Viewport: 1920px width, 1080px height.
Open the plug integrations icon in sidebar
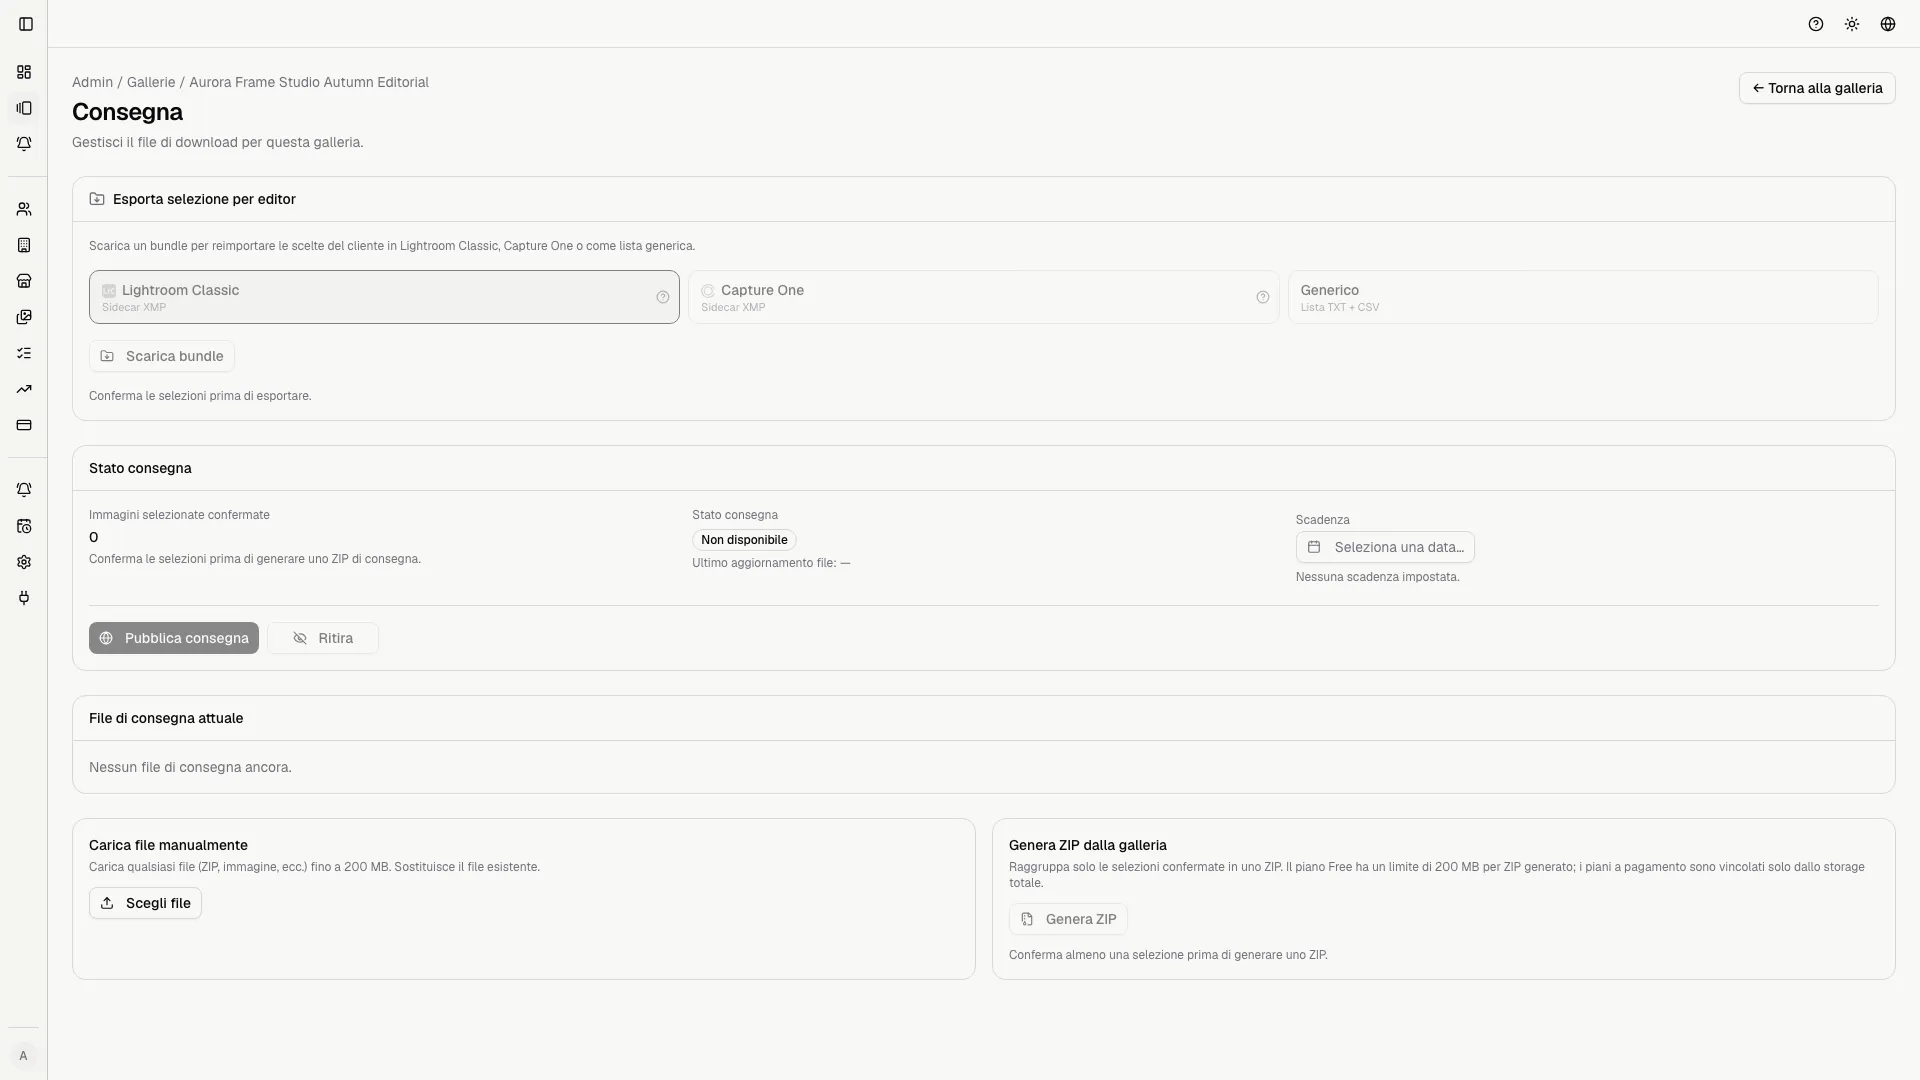click(x=24, y=598)
